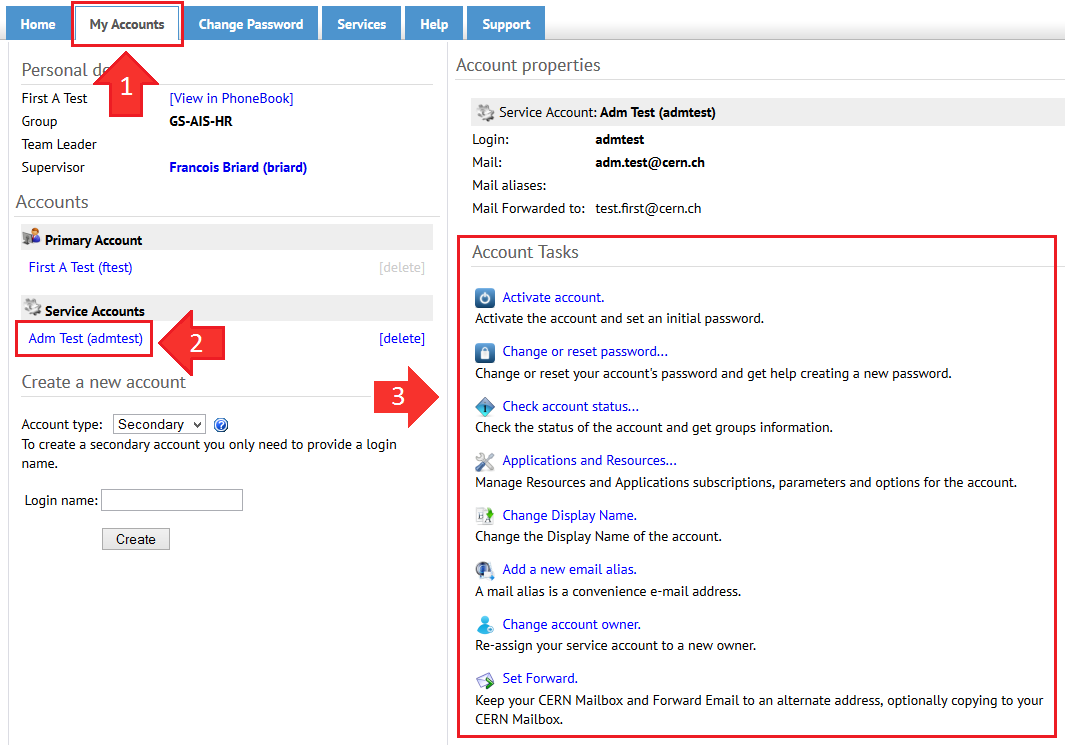This screenshot has height=745, width=1065.
Task: Open the Account type dropdown showing Secondary
Action: tap(159, 424)
